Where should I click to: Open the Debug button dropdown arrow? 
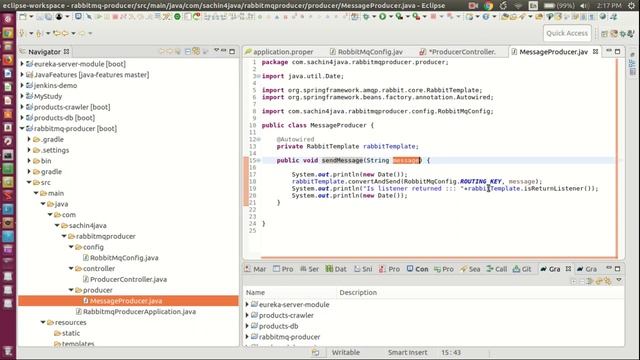pyautogui.click(x=374, y=17)
